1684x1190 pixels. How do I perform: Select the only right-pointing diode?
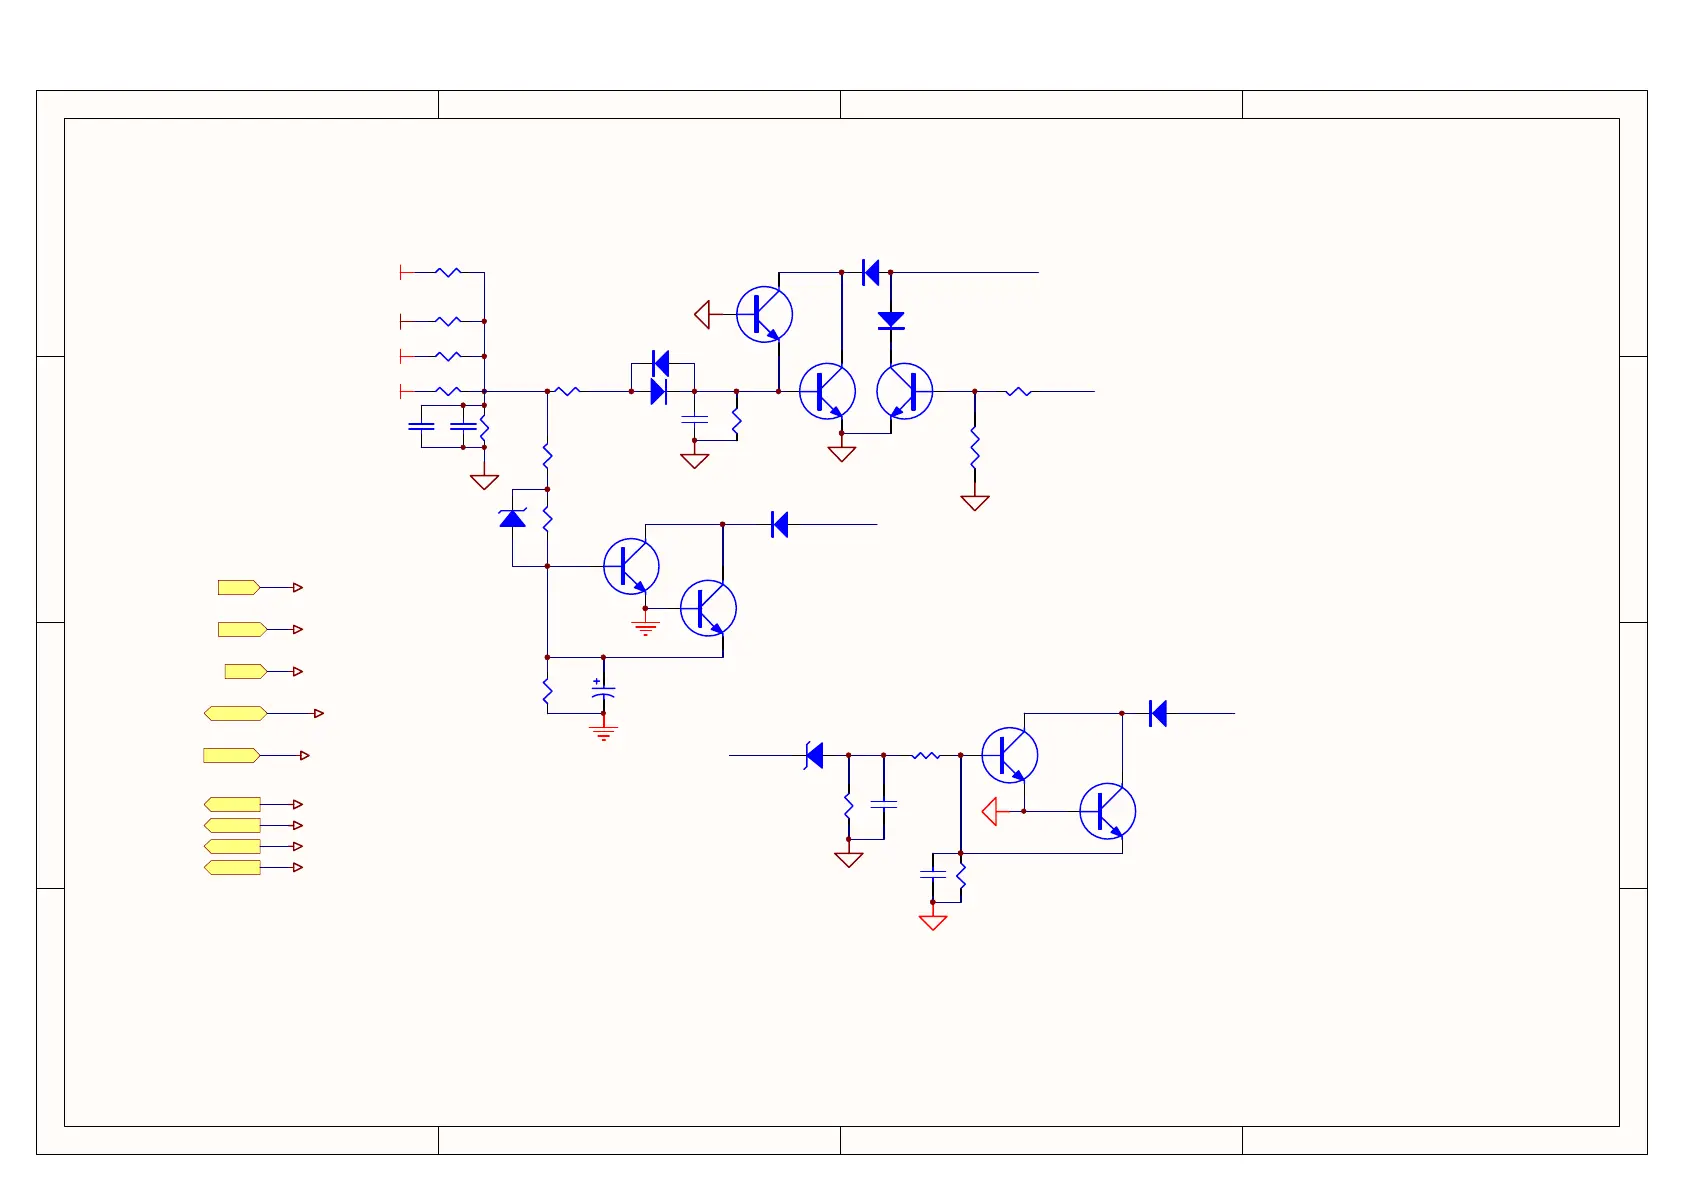pyautogui.click(x=658, y=391)
